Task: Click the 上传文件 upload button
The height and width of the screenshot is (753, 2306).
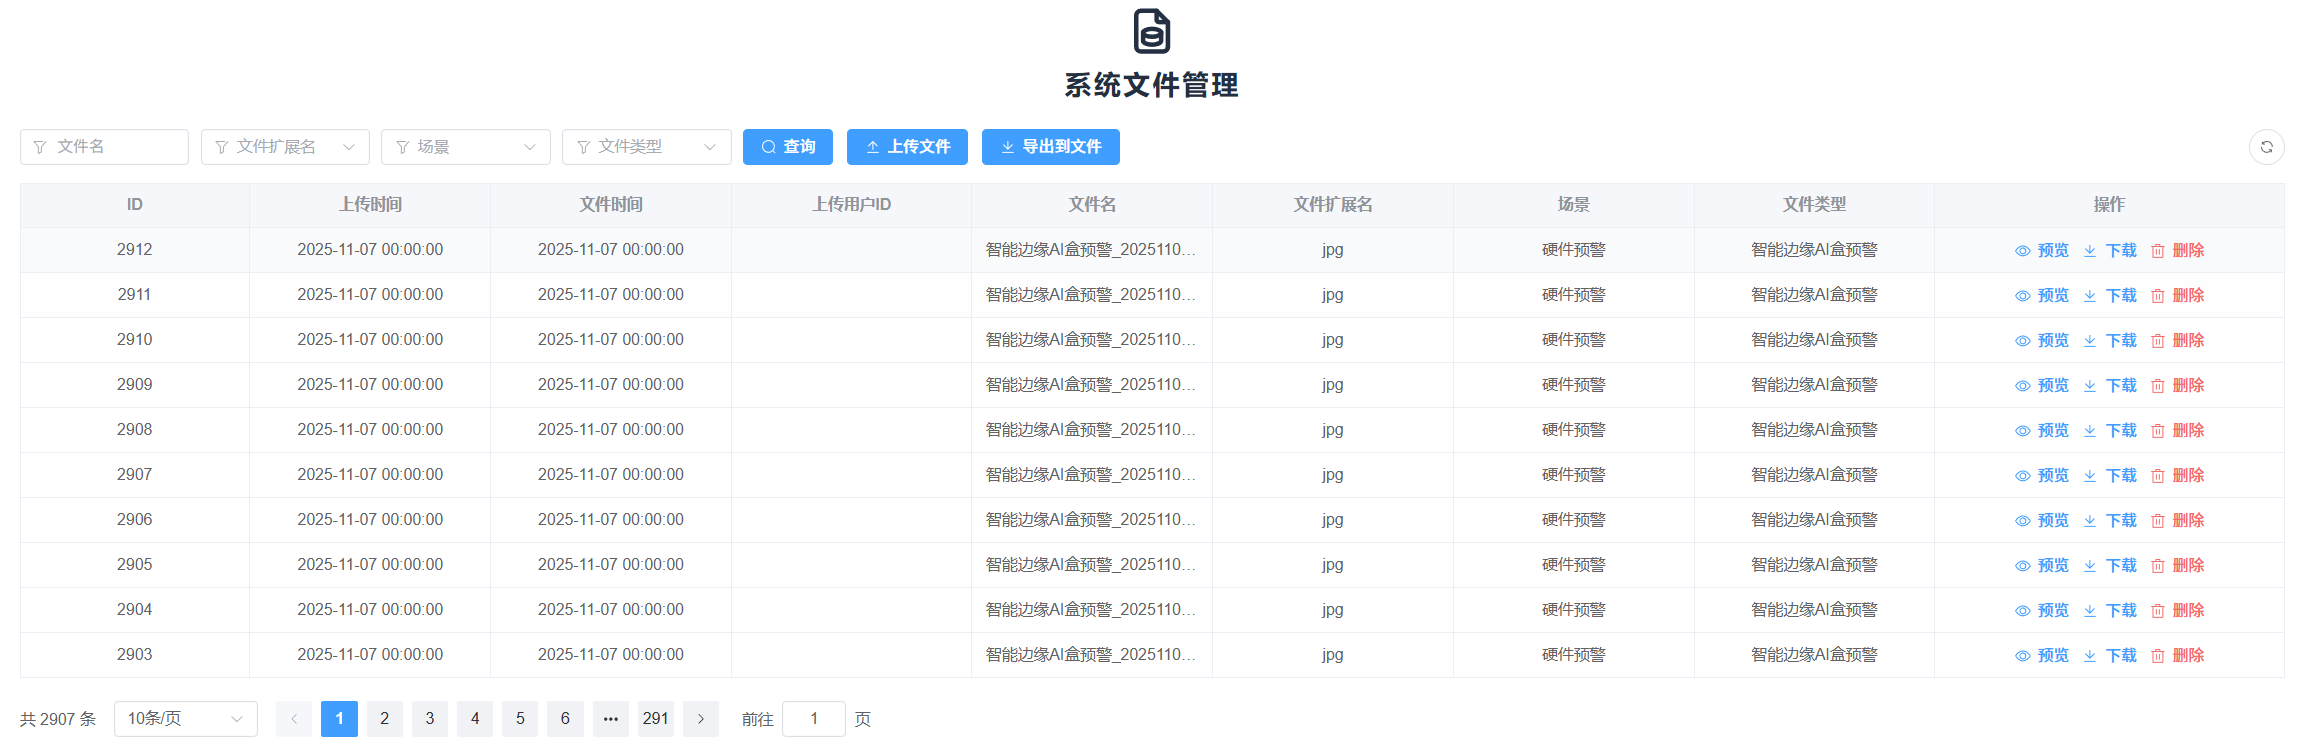Action: pyautogui.click(x=907, y=147)
